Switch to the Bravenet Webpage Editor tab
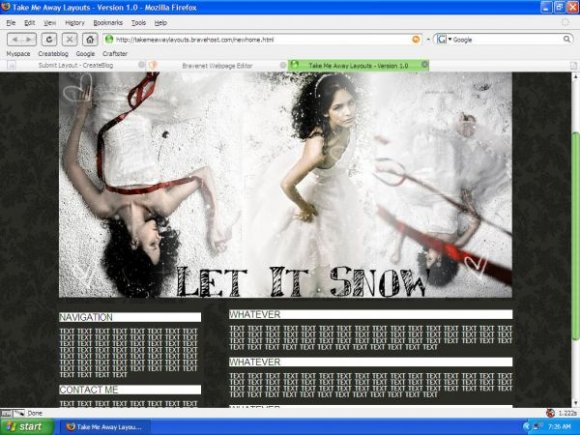 click(217, 66)
